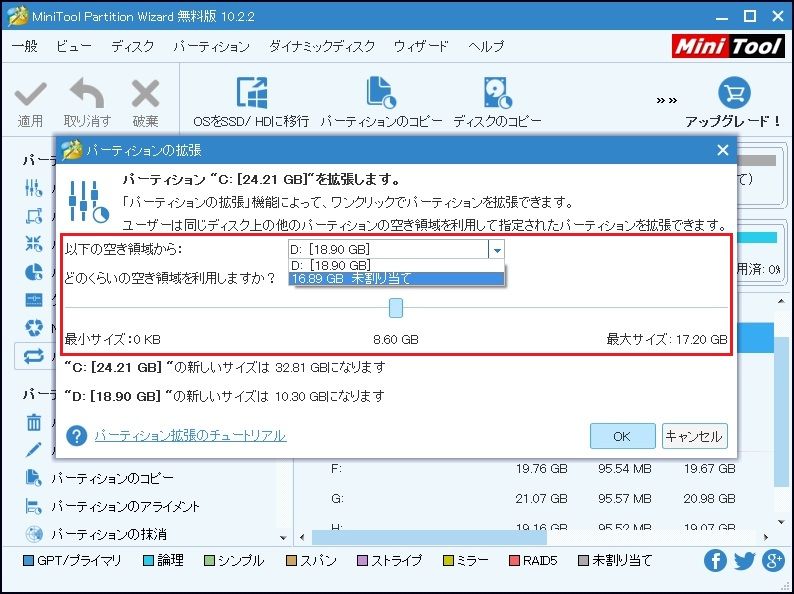The width and height of the screenshot is (794, 594).
Task: Click 19.76 GB capacity cell of F:
Action: tap(541, 469)
